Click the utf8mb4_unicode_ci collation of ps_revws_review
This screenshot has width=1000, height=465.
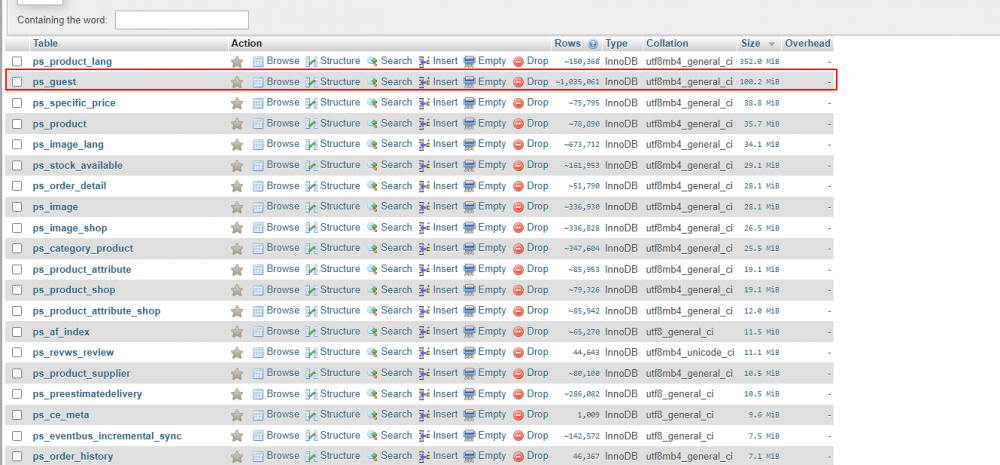(x=690, y=353)
